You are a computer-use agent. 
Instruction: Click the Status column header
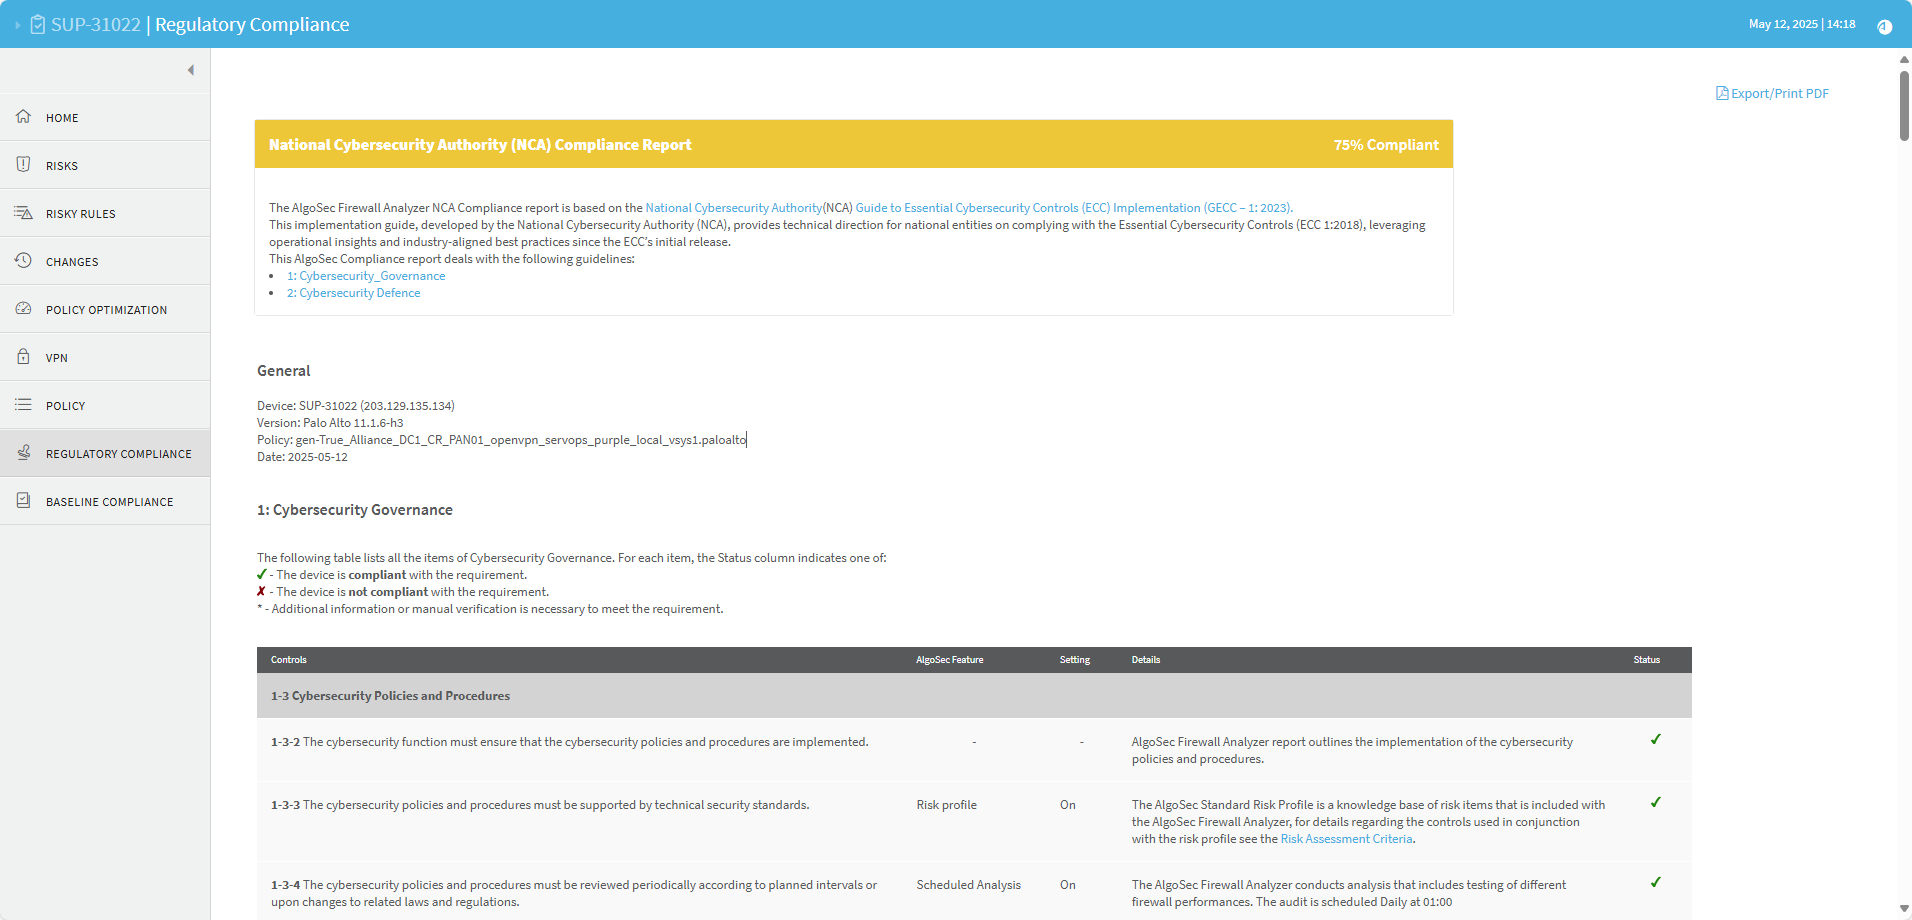click(x=1646, y=660)
